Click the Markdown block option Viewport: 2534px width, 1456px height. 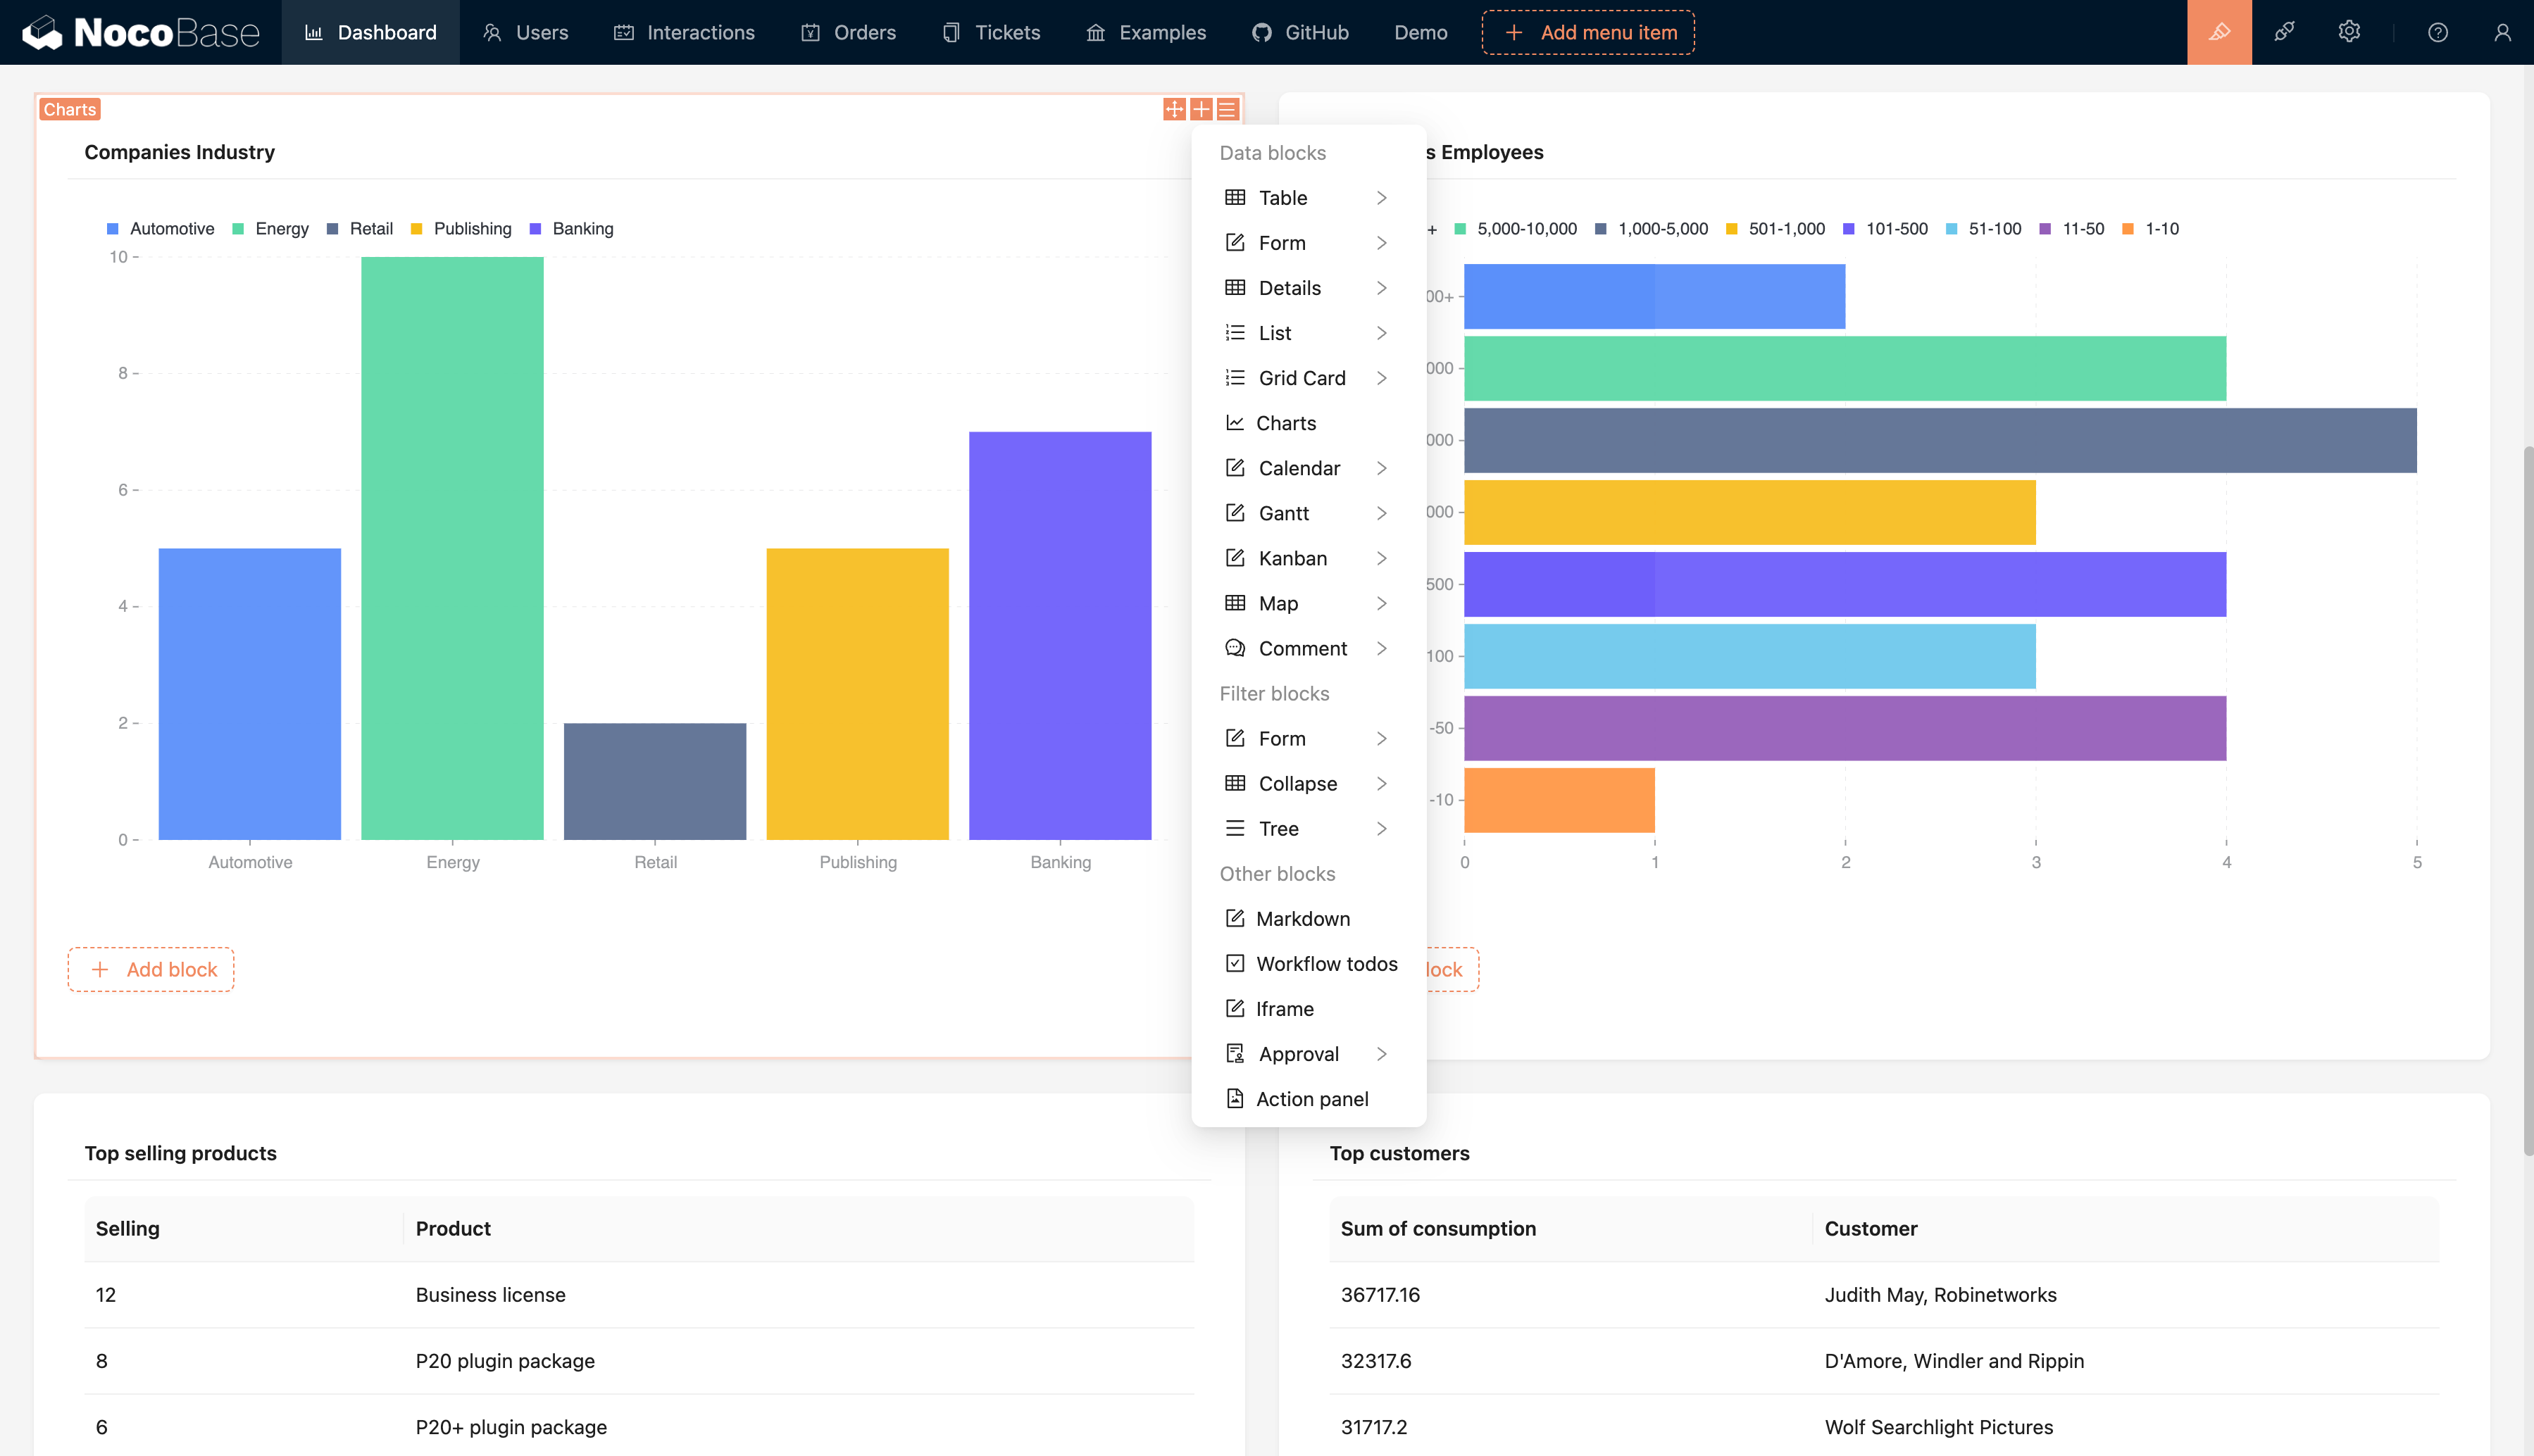pos(1304,919)
